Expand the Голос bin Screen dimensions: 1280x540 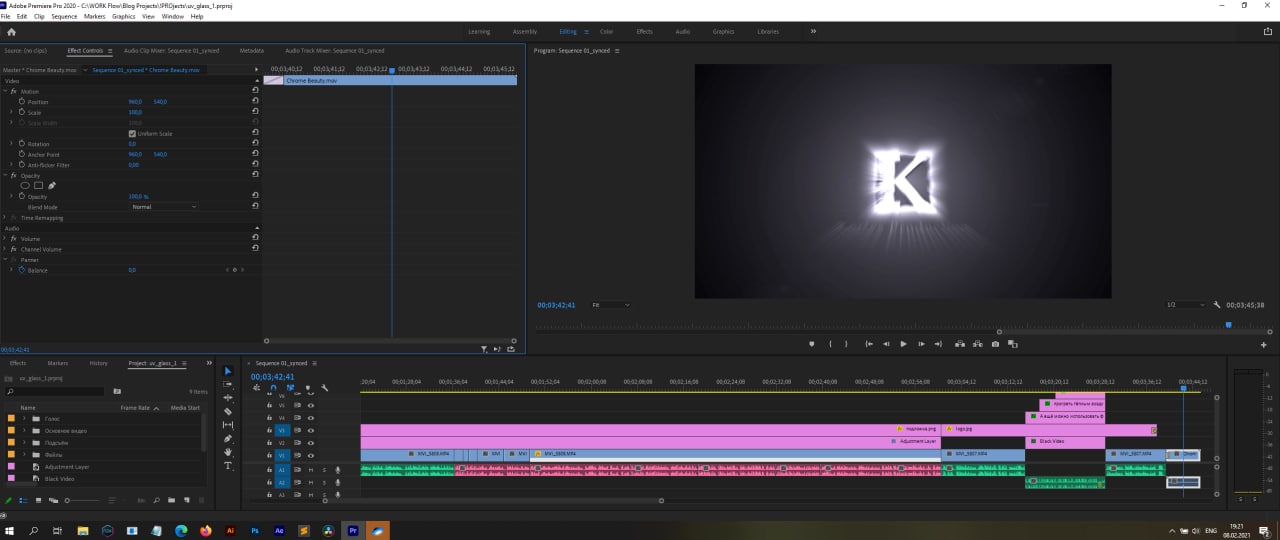25,418
